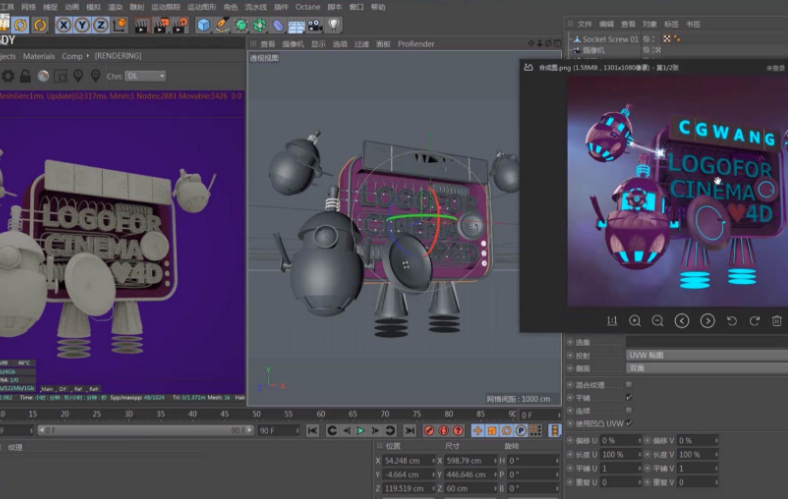788x500 pixels.
Task: Open the ProRender viewport menu
Action: pos(416,44)
